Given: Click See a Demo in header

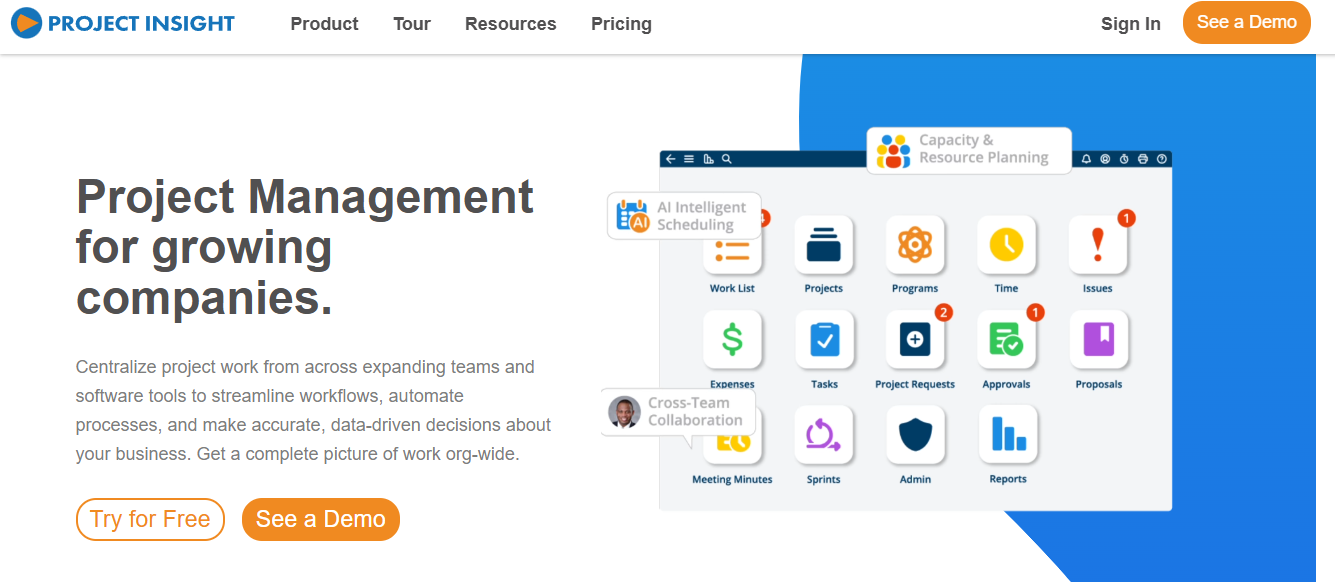Looking at the screenshot, I should tap(1247, 22).
